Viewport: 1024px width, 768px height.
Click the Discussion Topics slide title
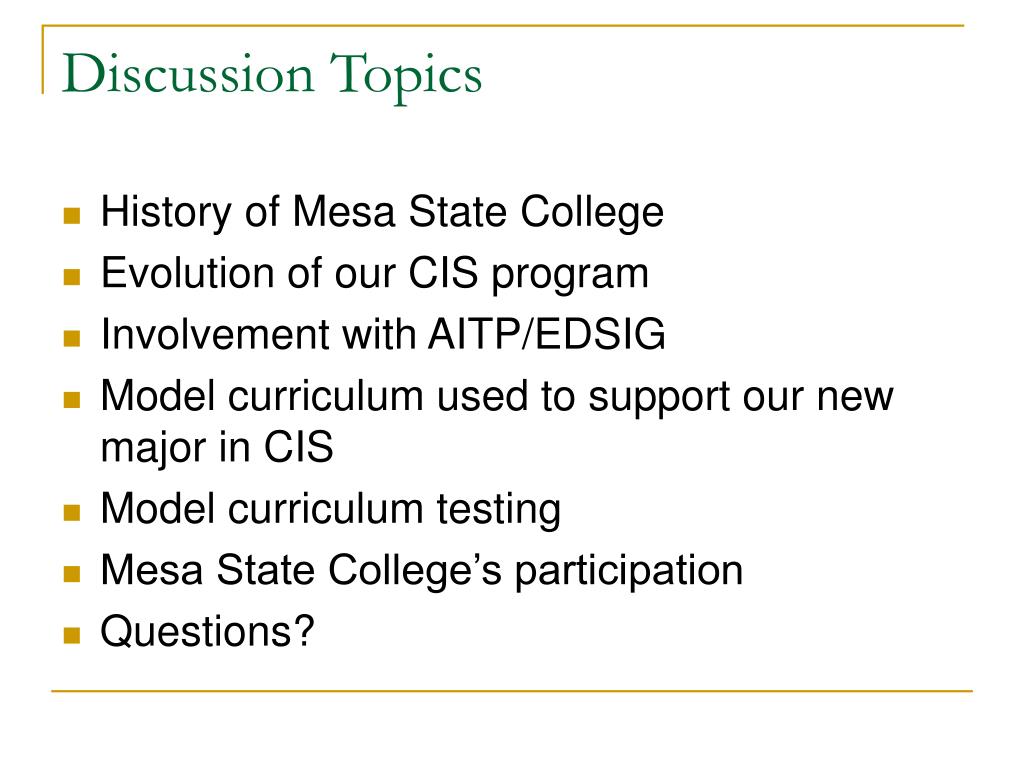272,76
